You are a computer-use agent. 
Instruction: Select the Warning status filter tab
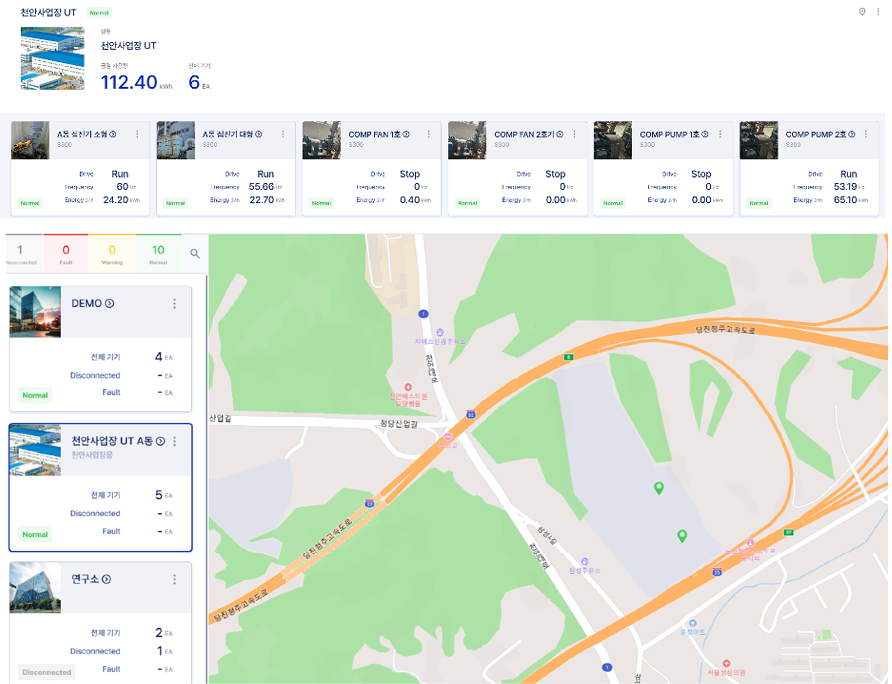[x=112, y=254]
